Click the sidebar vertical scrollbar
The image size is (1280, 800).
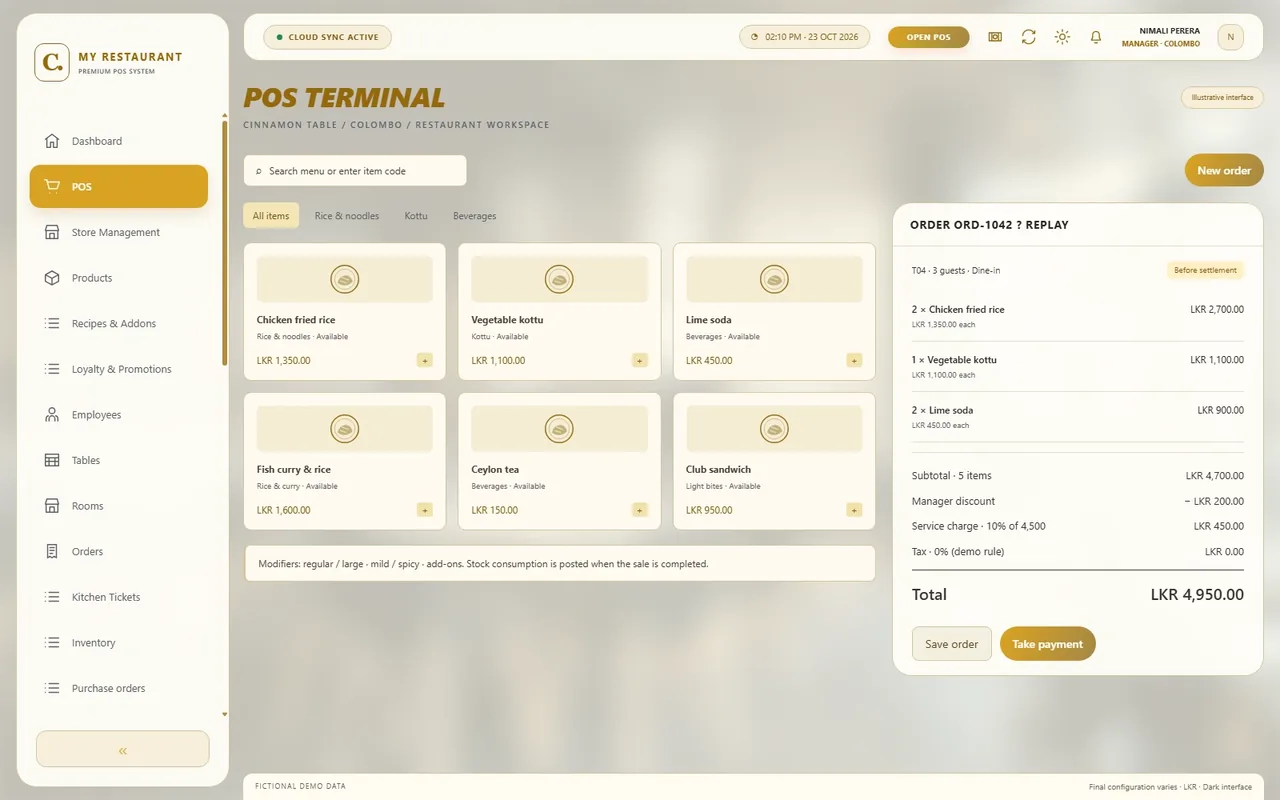(224, 241)
